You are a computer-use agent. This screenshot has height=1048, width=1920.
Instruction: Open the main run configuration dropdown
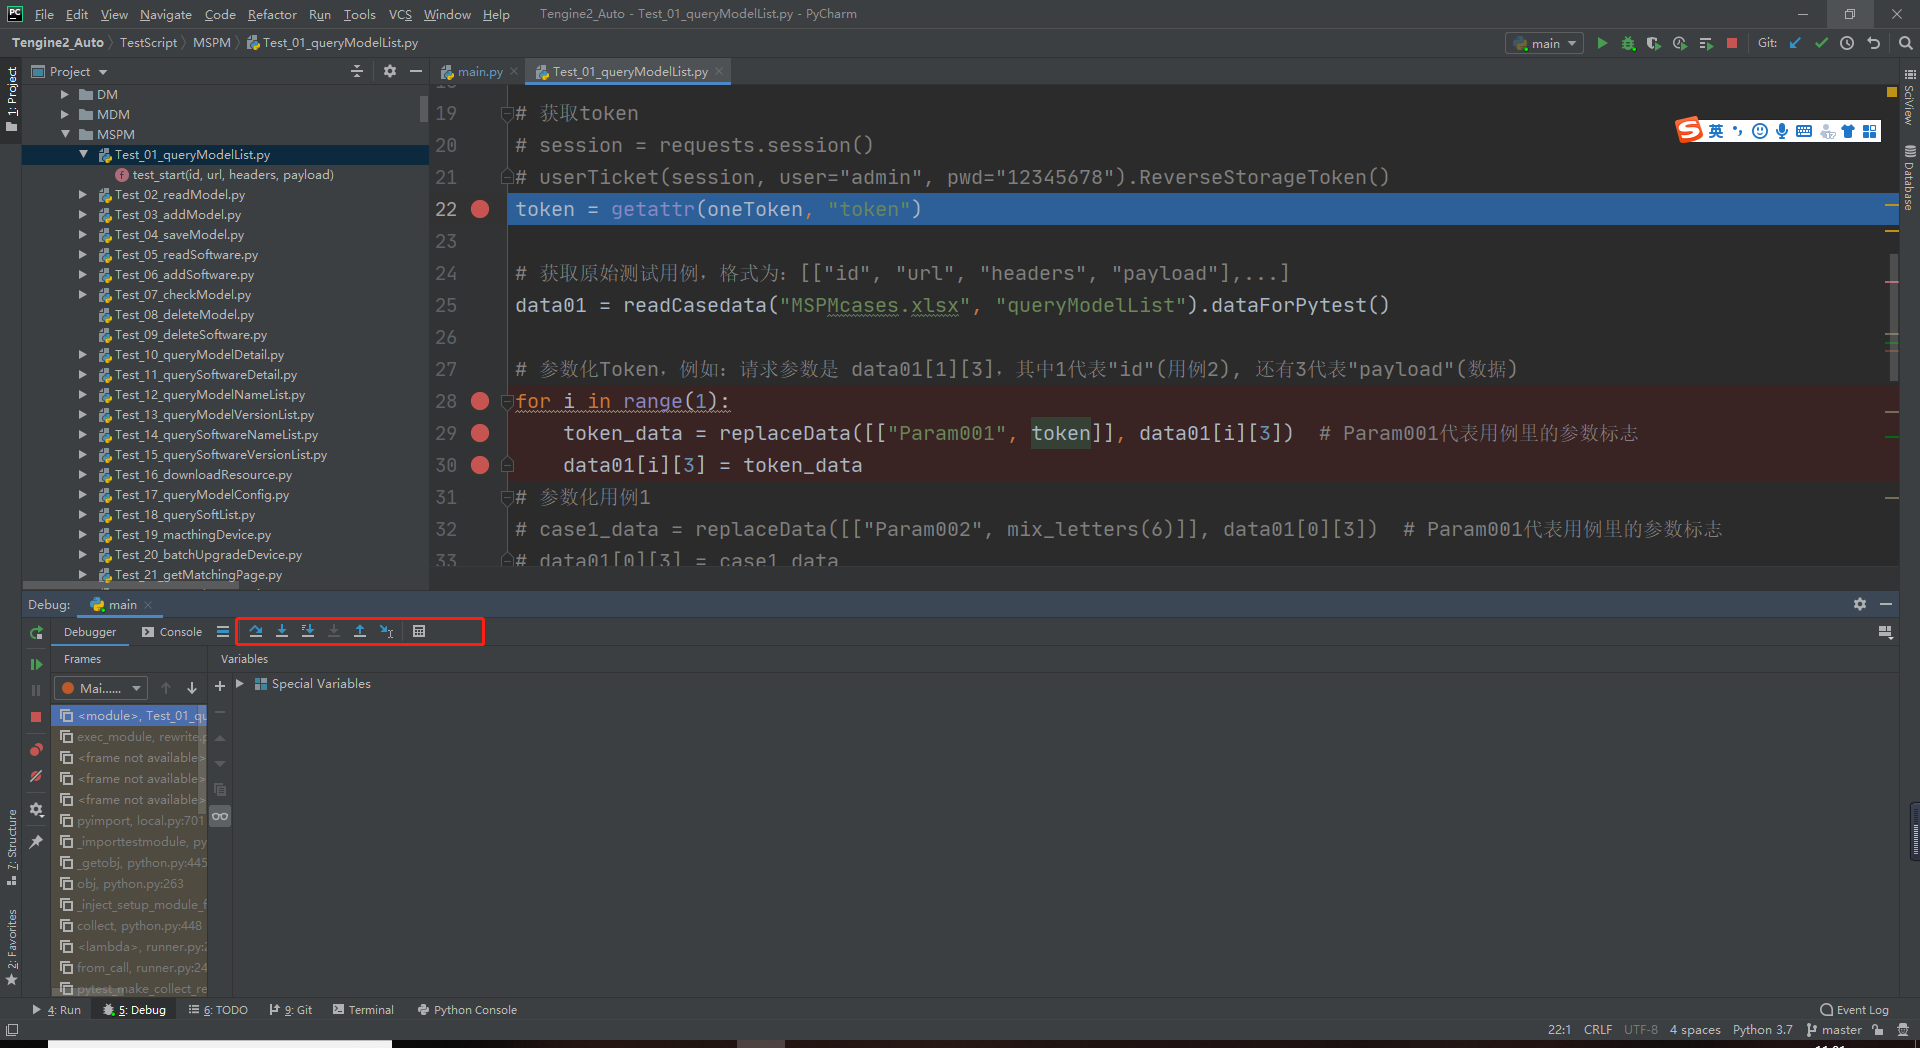[x=1544, y=43]
